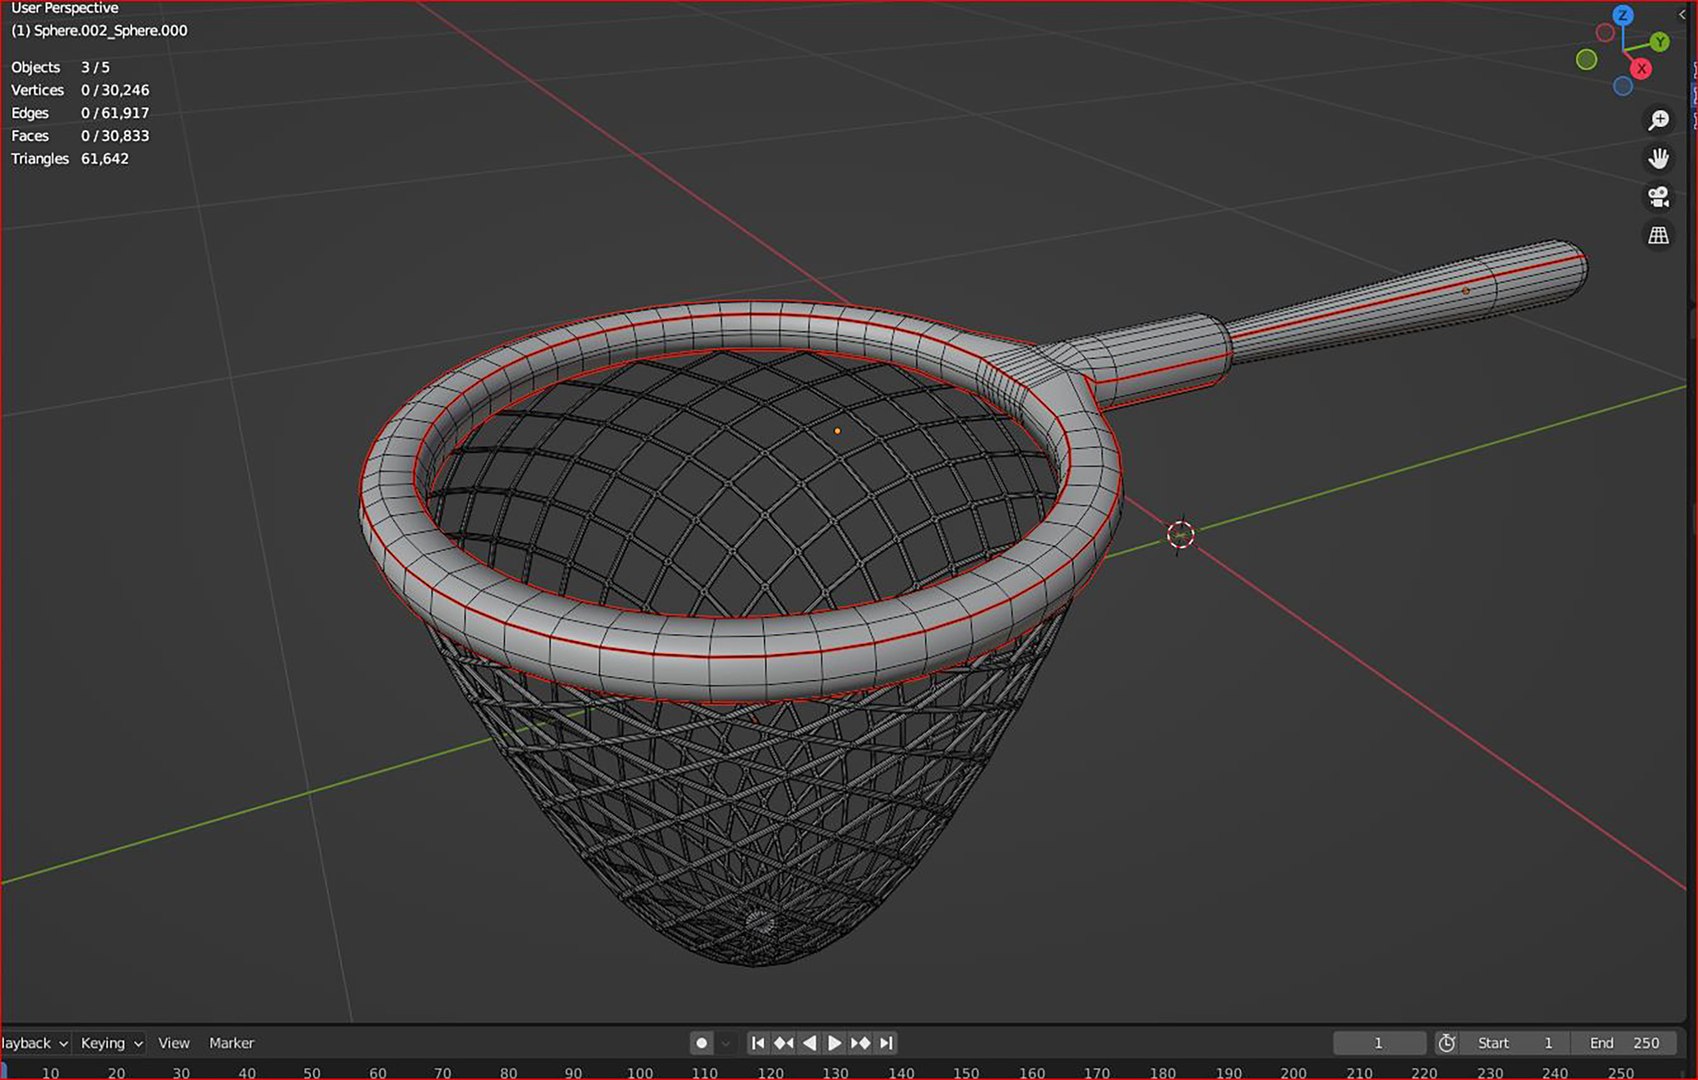
Task: Toggle camera view with camera icon
Action: (x=1658, y=197)
